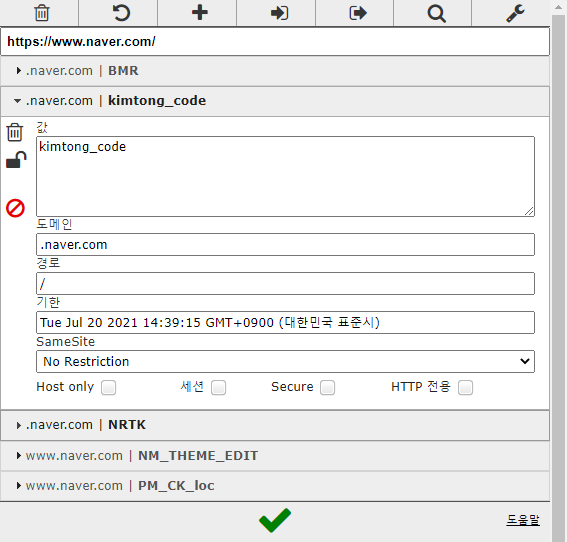The image size is (567, 542).
Task: Enable the Host only checkbox
Action: 108,388
